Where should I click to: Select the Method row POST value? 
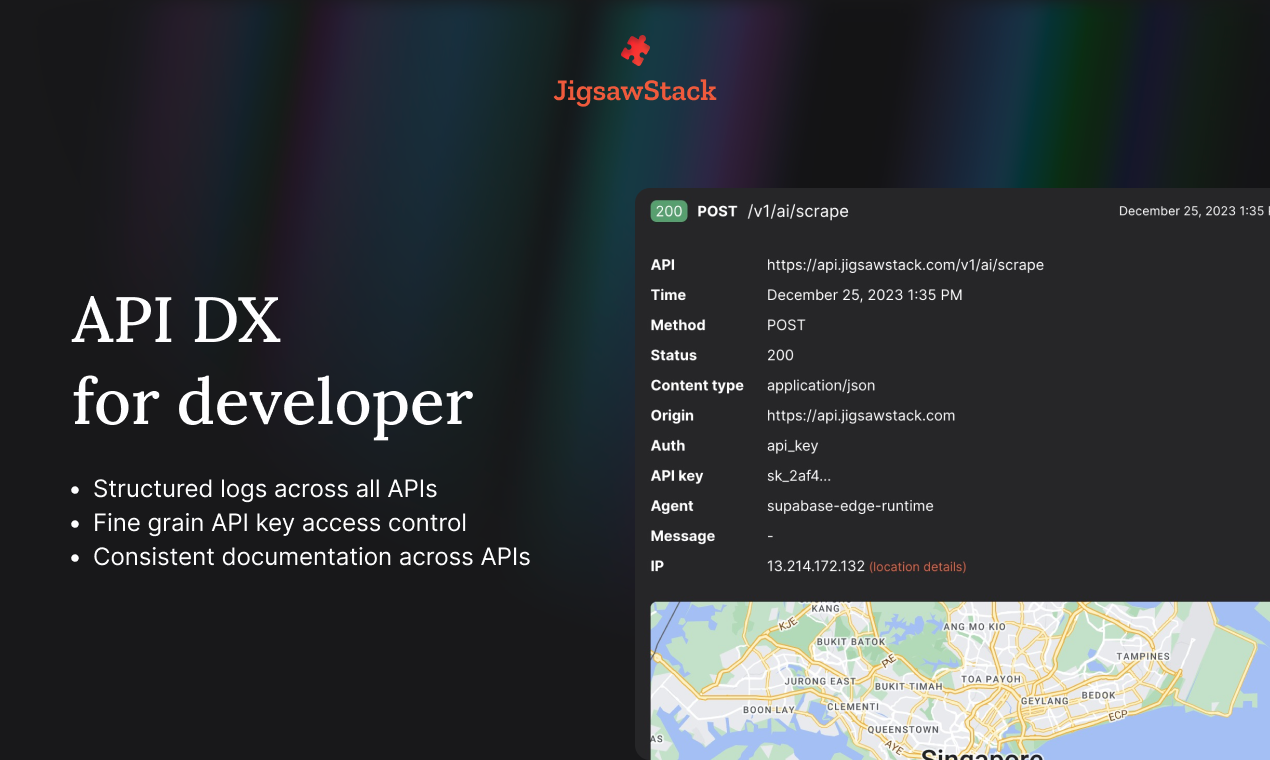point(786,325)
